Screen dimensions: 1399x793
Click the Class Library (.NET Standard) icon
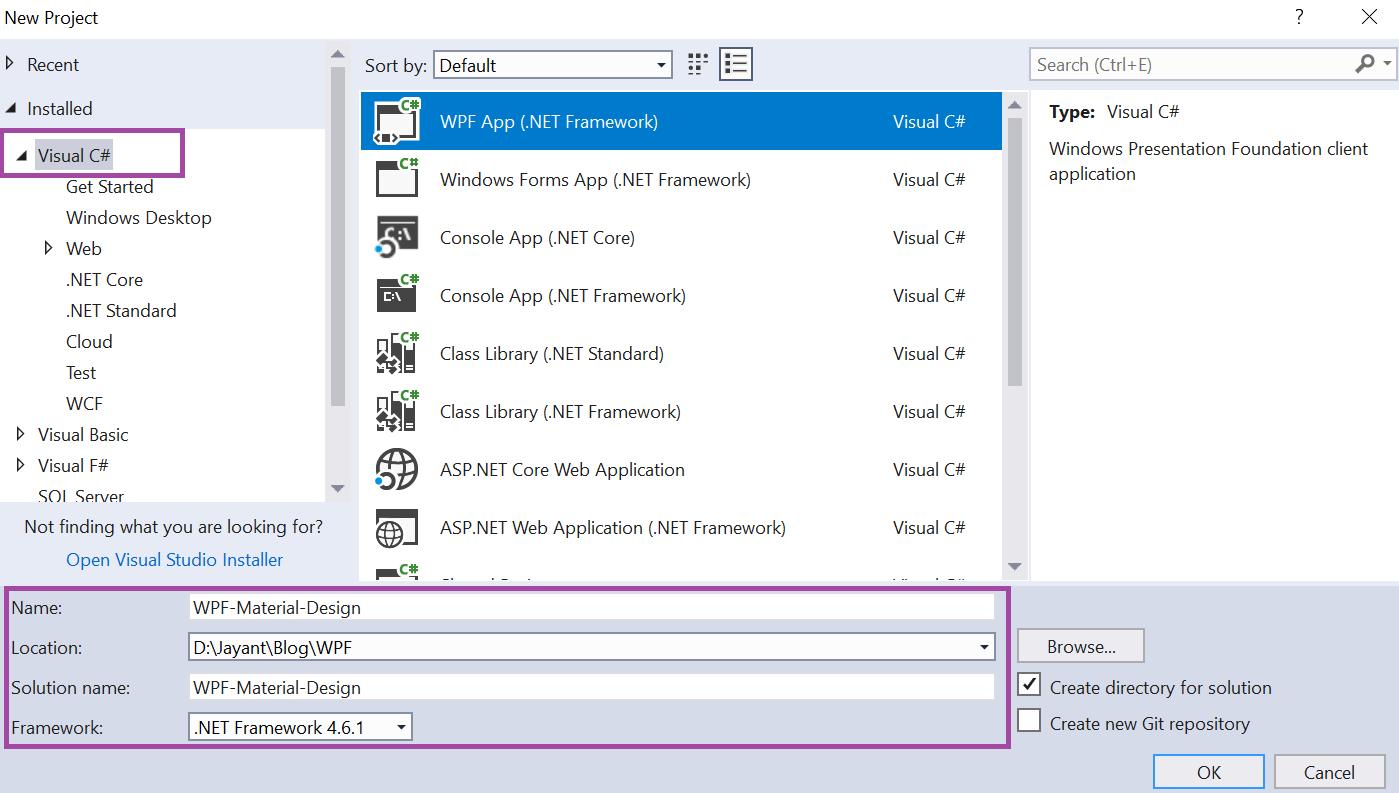coord(397,354)
